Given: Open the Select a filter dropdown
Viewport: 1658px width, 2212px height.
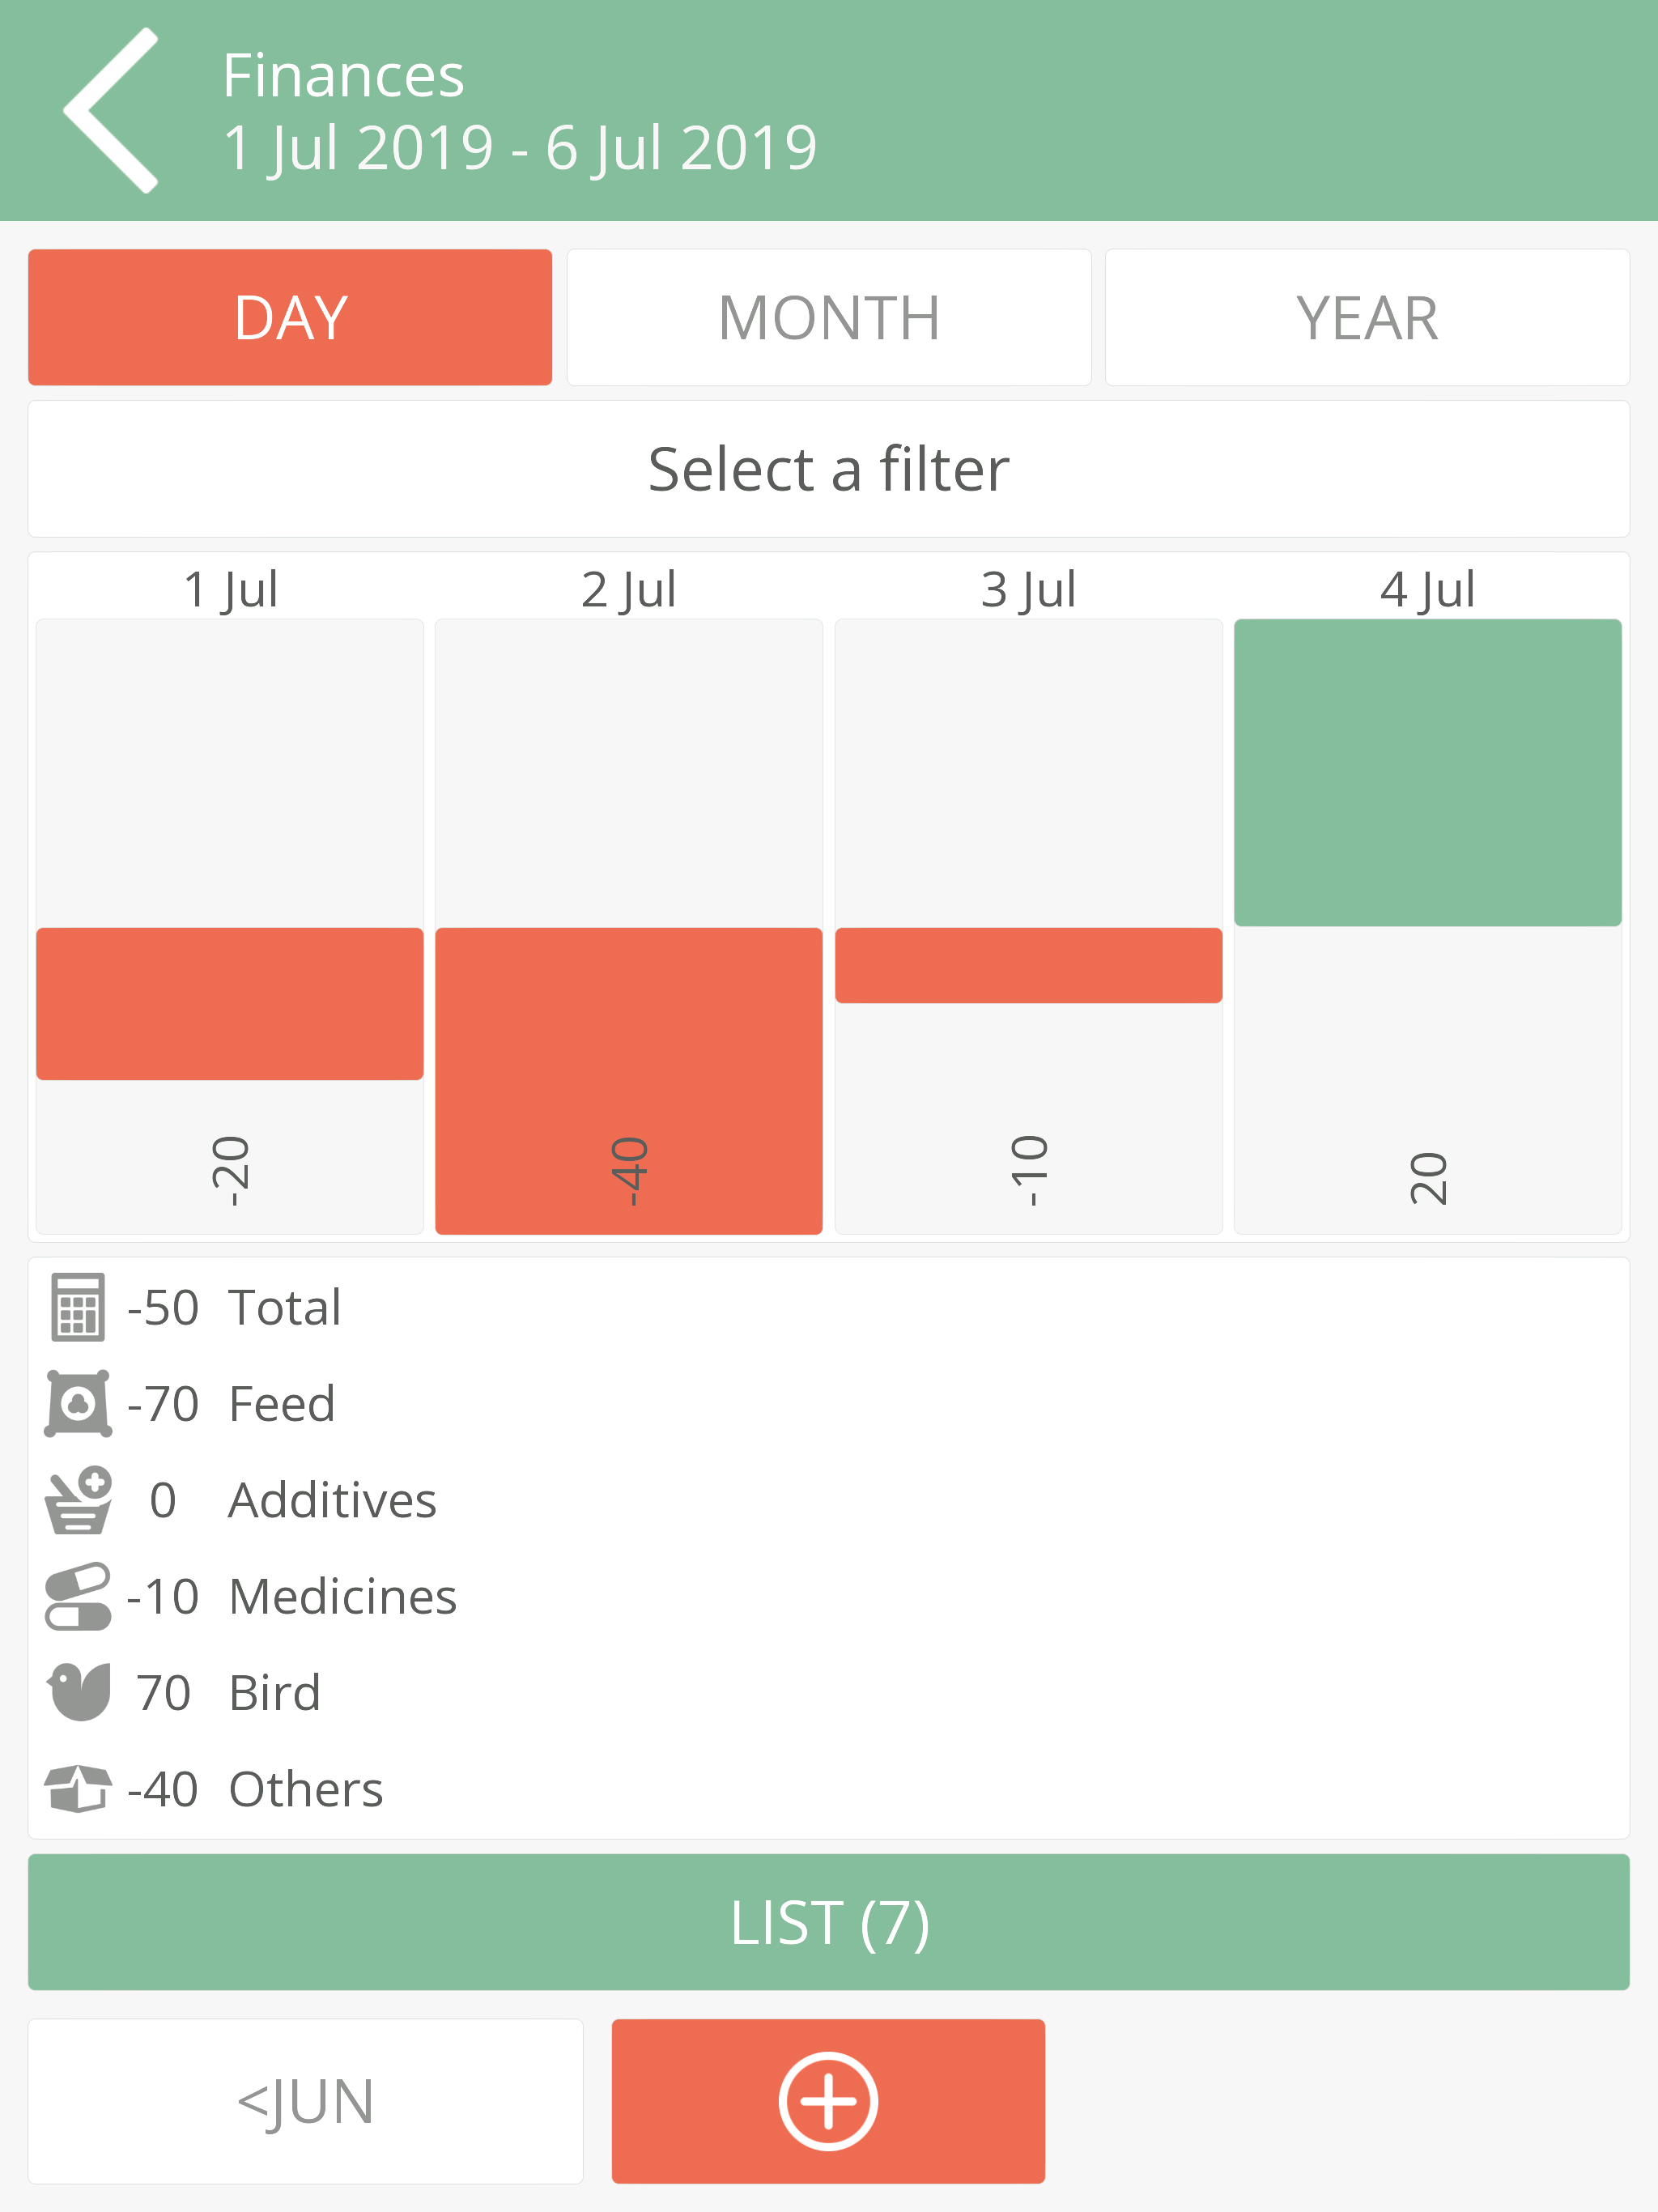Looking at the screenshot, I should point(829,469).
